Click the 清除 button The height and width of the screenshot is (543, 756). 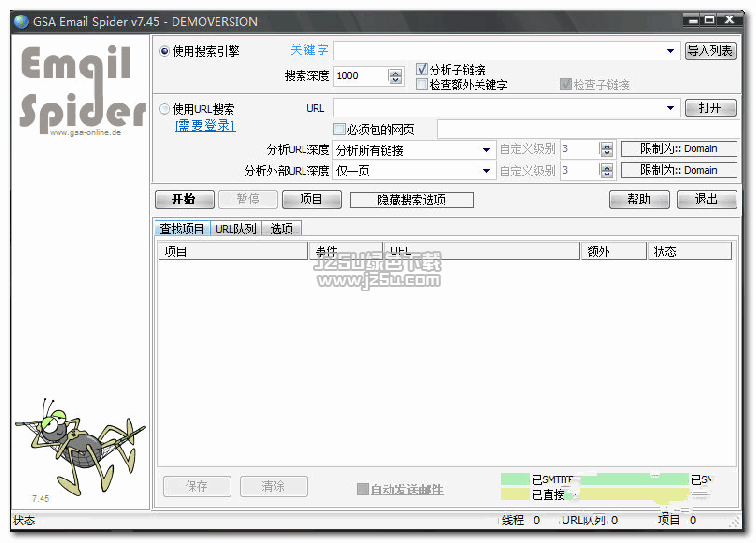(x=273, y=486)
